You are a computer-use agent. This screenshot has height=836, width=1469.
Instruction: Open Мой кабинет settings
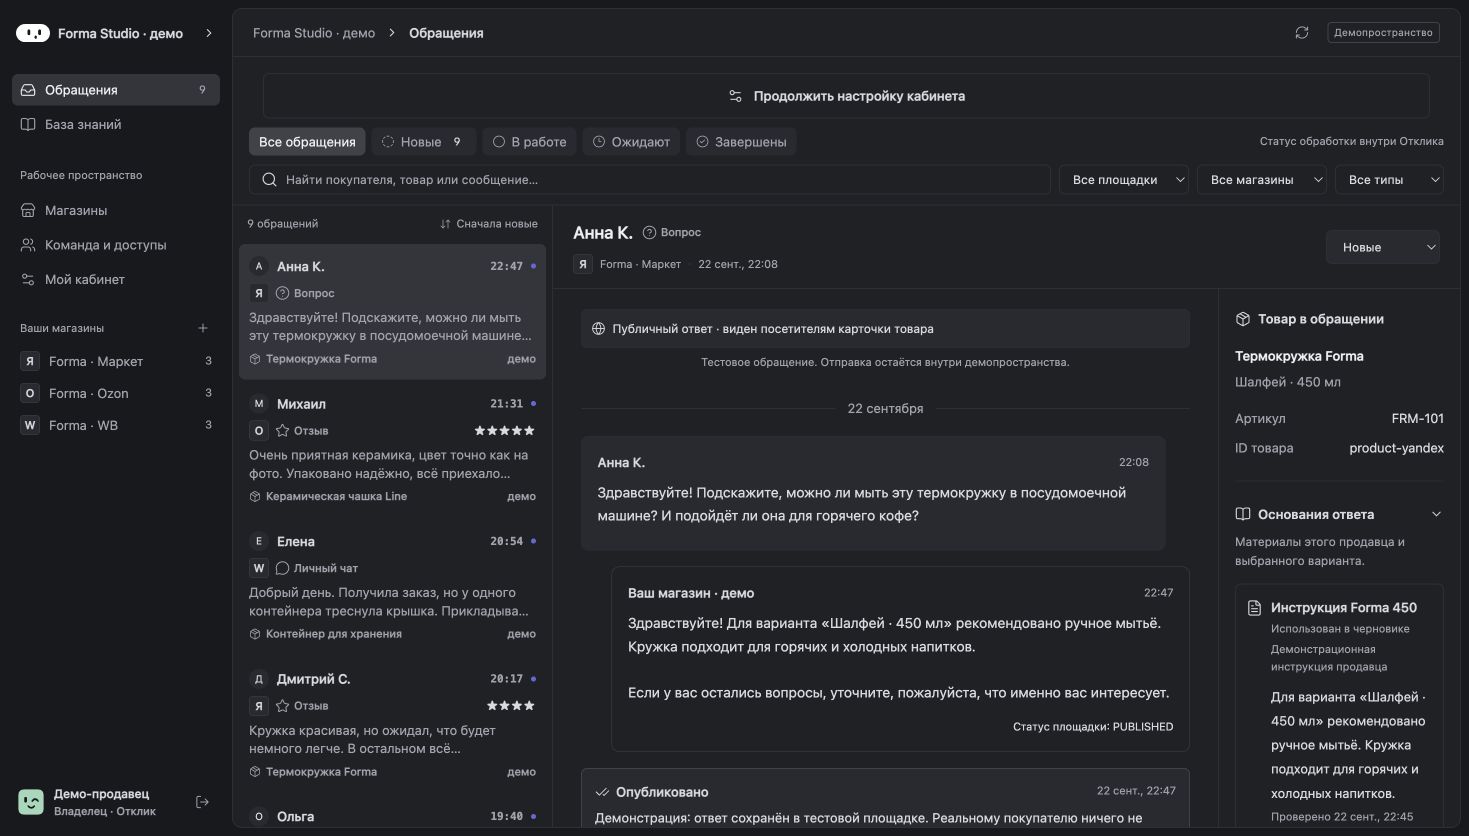(x=116, y=280)
